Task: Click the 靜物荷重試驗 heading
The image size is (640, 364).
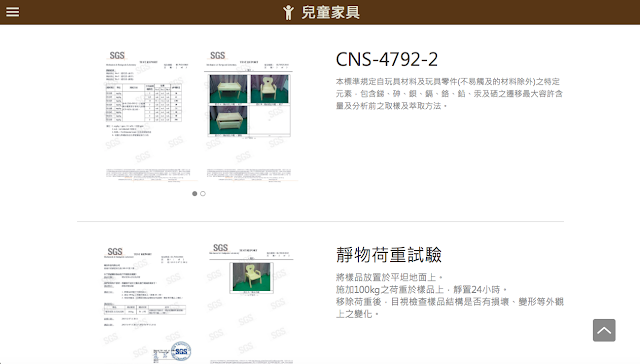Action: tap(389, 255)
